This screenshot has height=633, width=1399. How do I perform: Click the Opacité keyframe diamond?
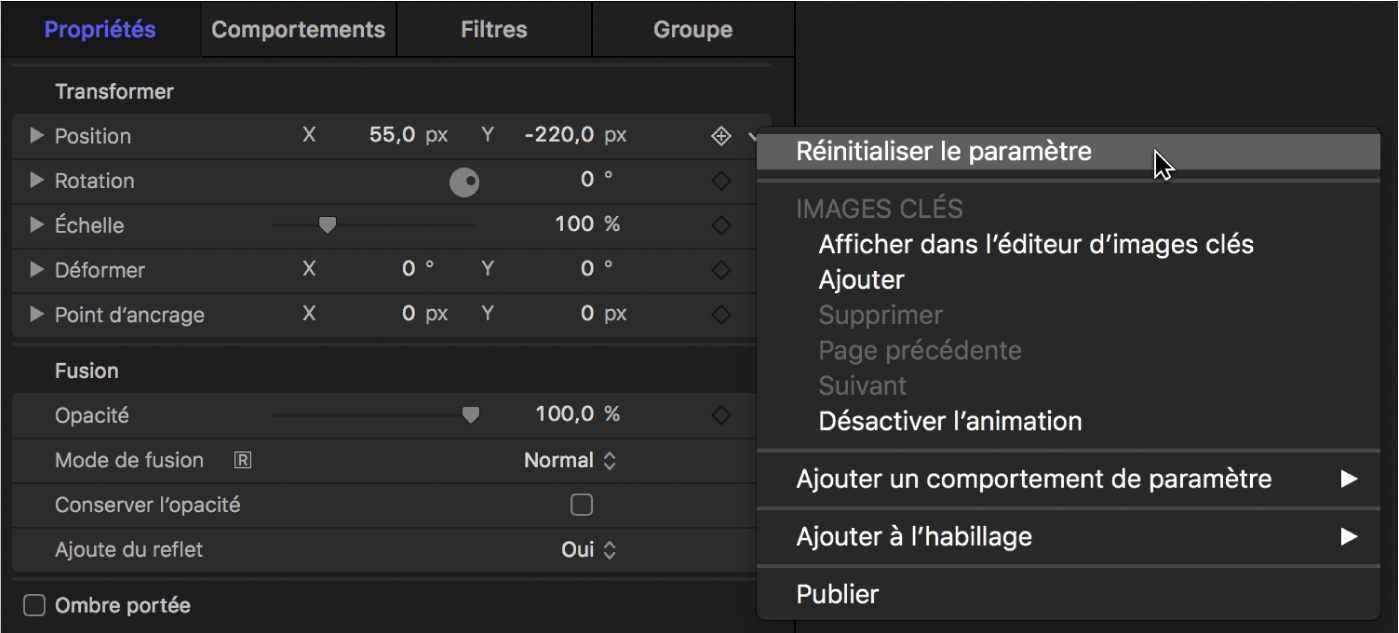tap(720, 415)
